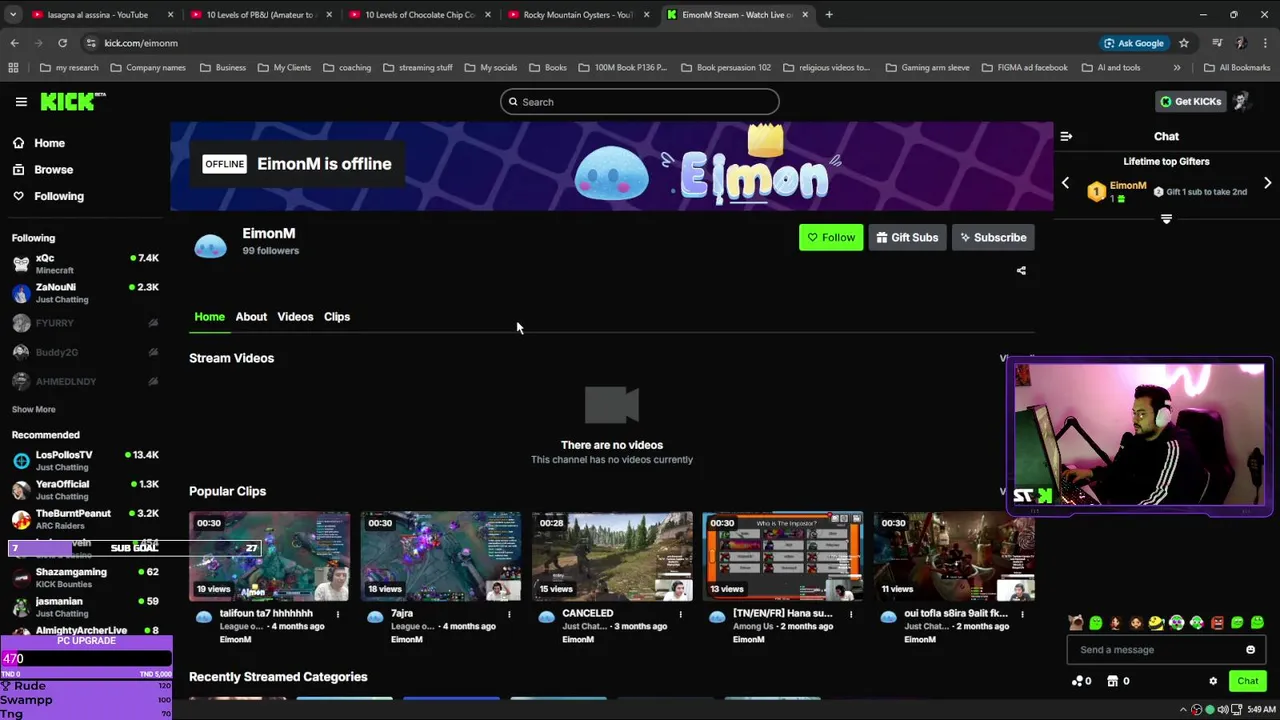
Task: Switch to the About tab
Action: (x=251, y=317)
